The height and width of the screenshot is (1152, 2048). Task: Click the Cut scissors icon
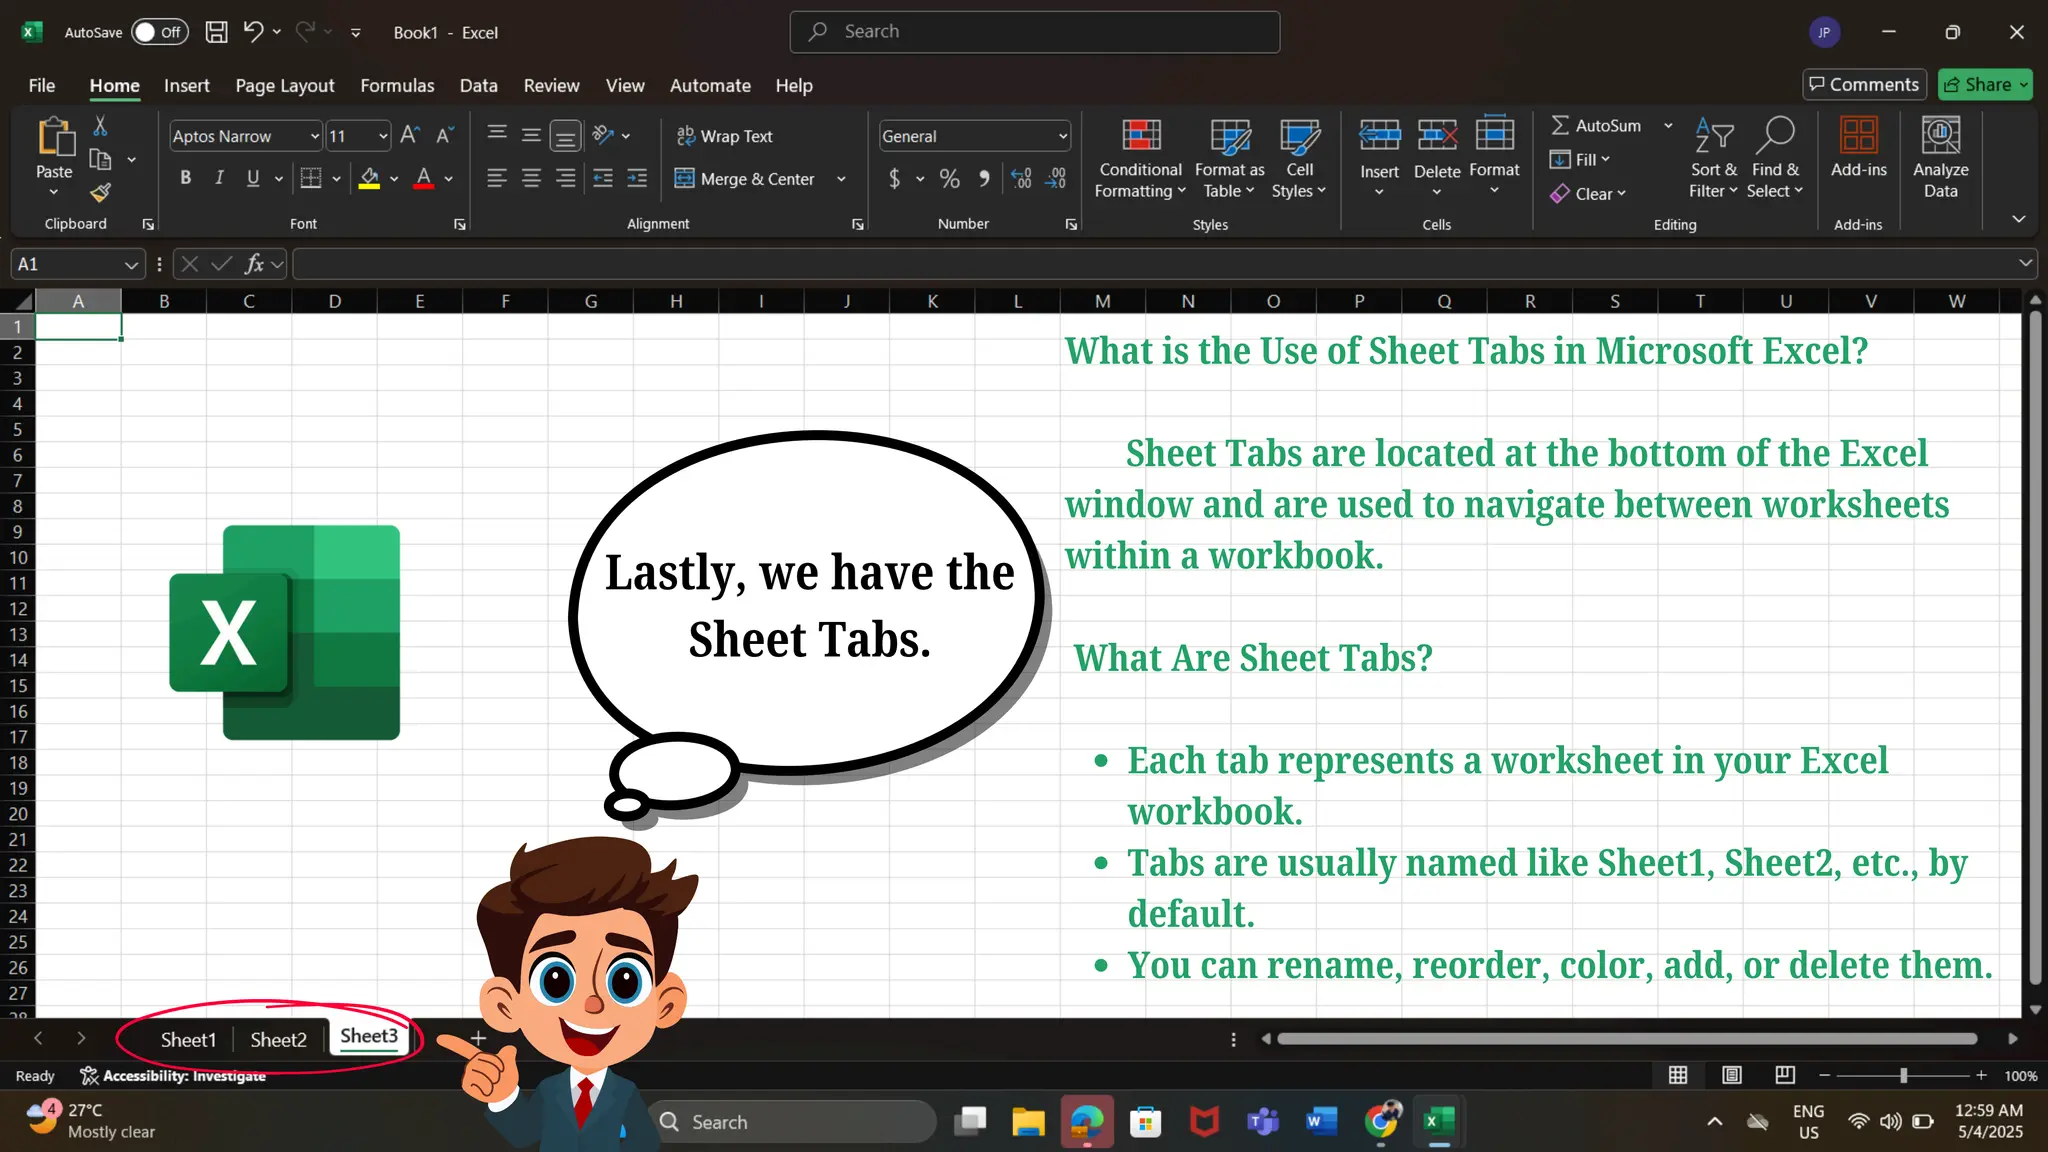100,126
